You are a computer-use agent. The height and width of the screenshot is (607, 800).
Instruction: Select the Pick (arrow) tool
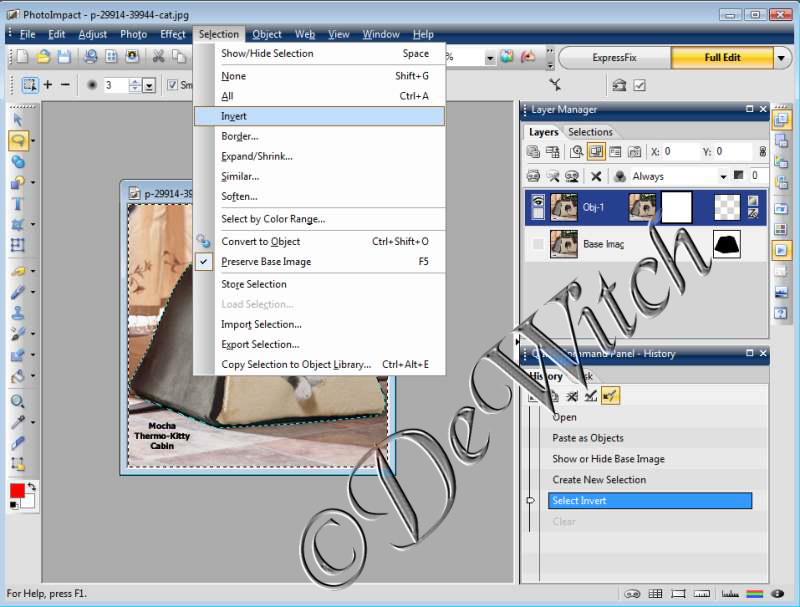pos(17,119)
